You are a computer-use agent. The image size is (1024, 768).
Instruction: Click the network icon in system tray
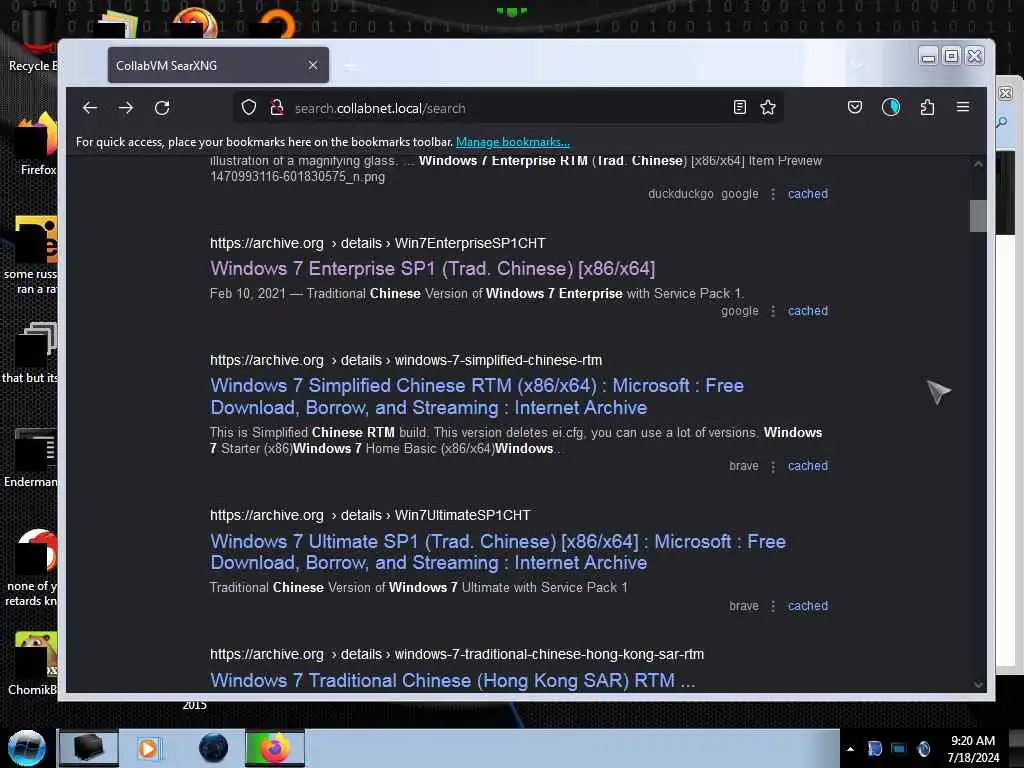(x=899, y=748)
